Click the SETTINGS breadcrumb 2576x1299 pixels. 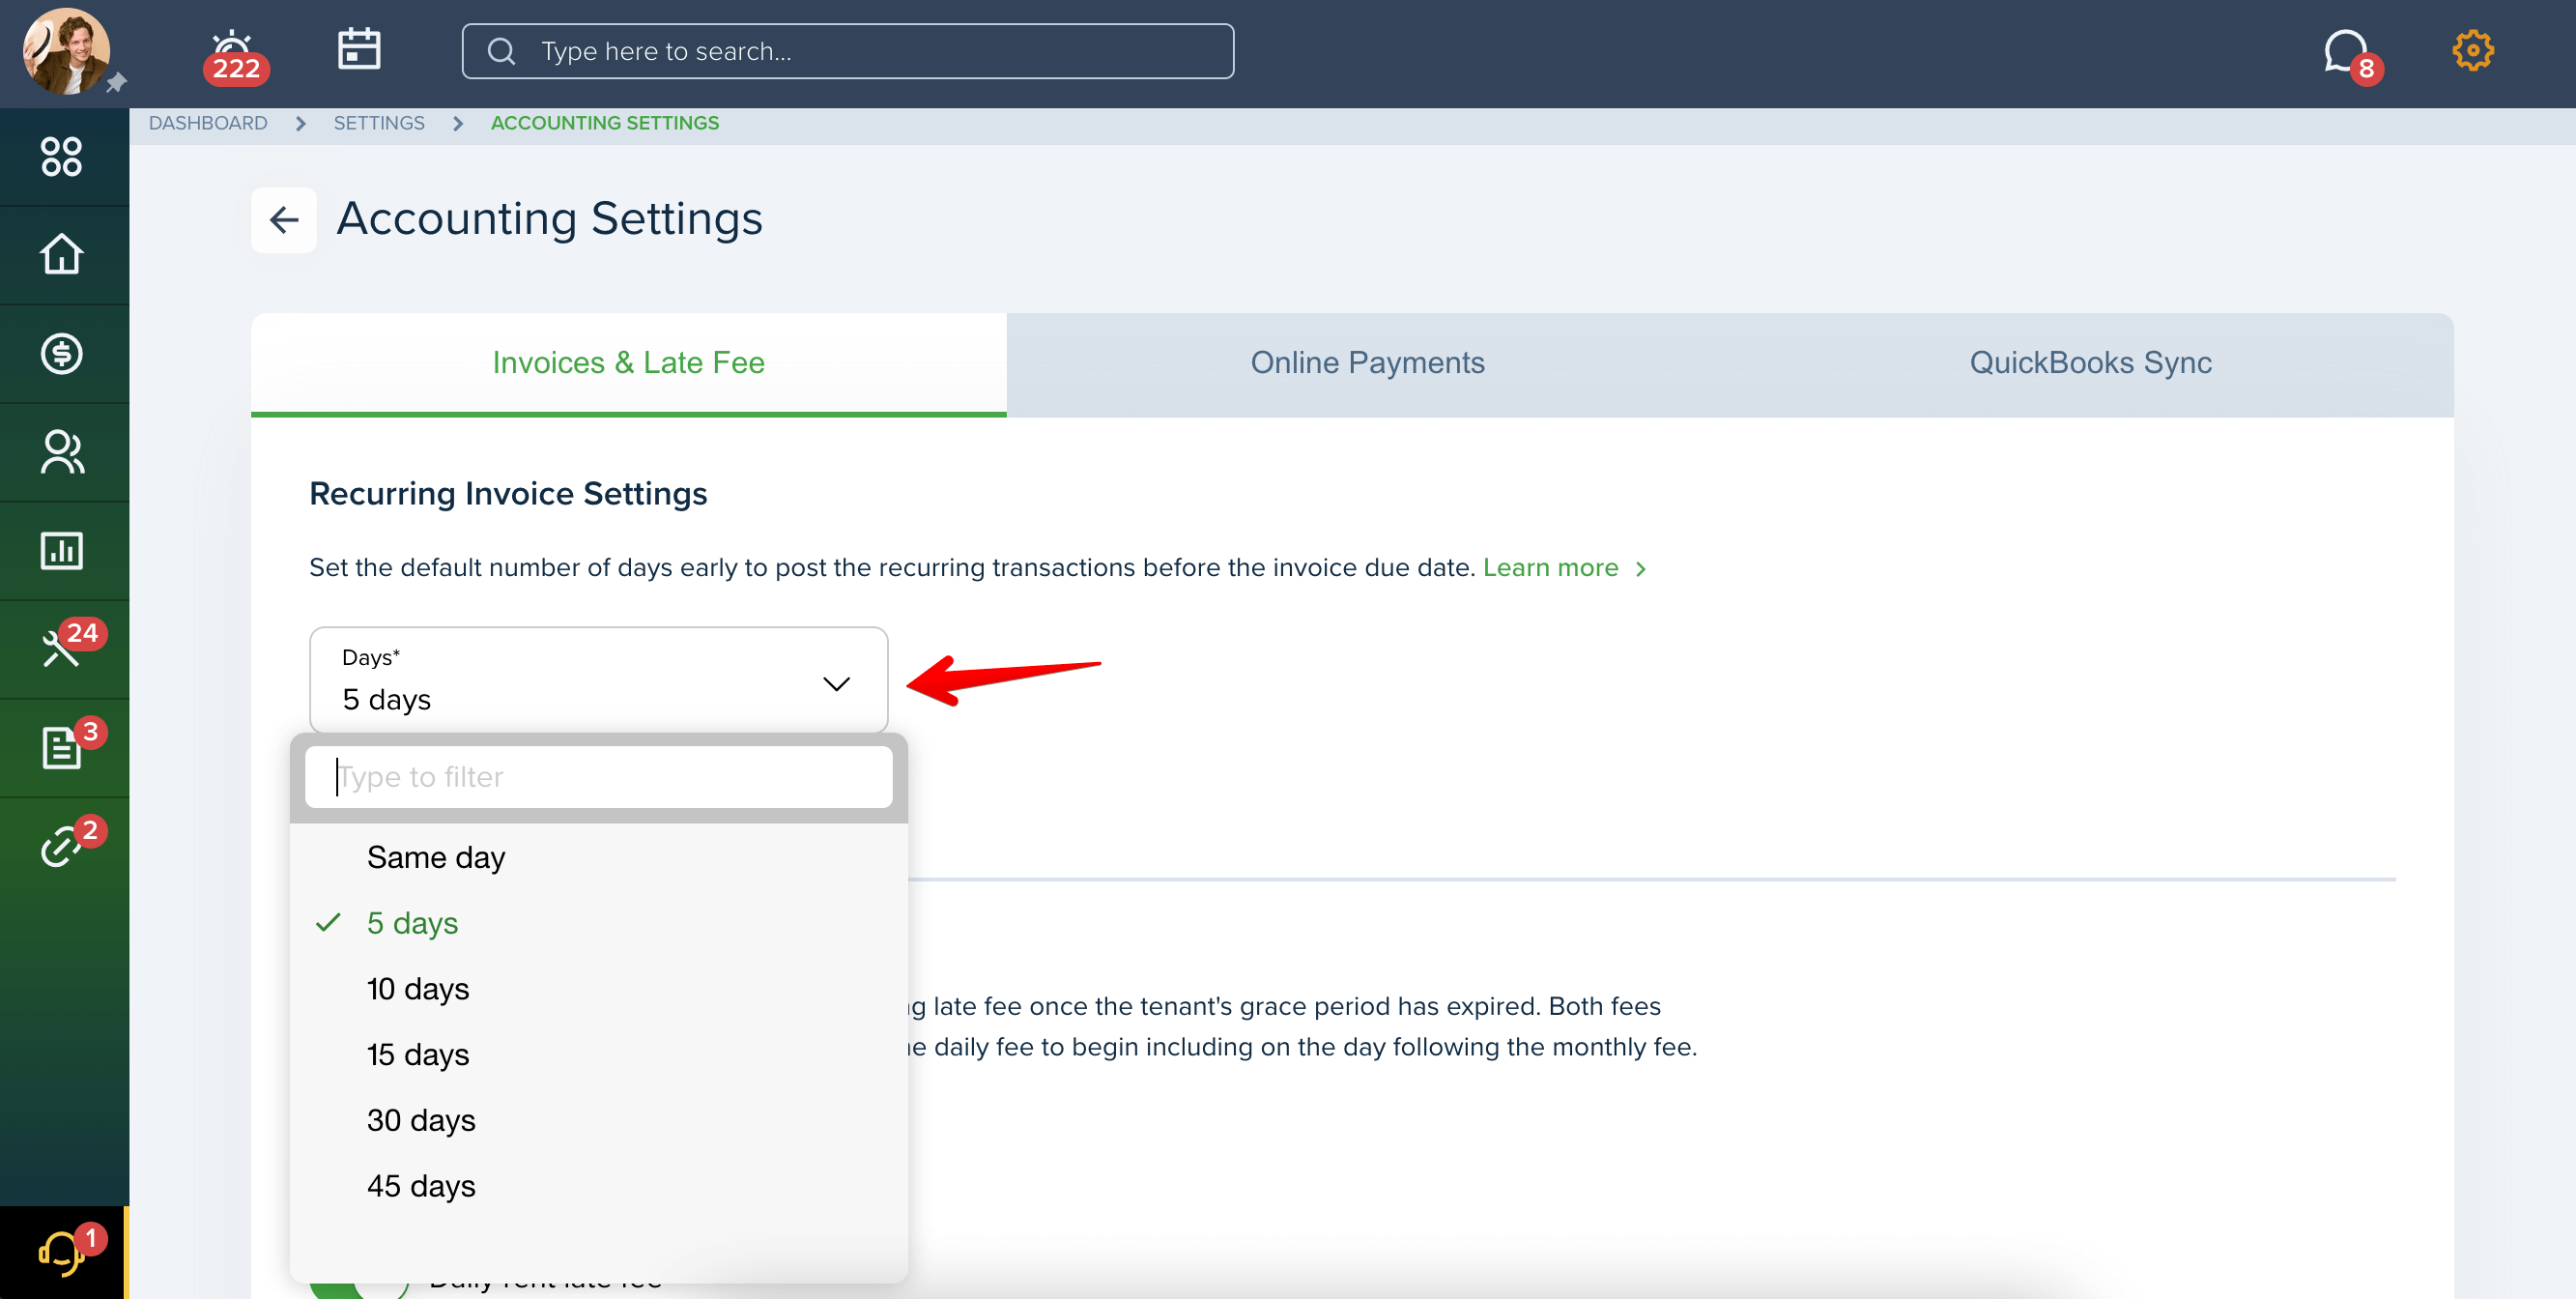[379, 123]
